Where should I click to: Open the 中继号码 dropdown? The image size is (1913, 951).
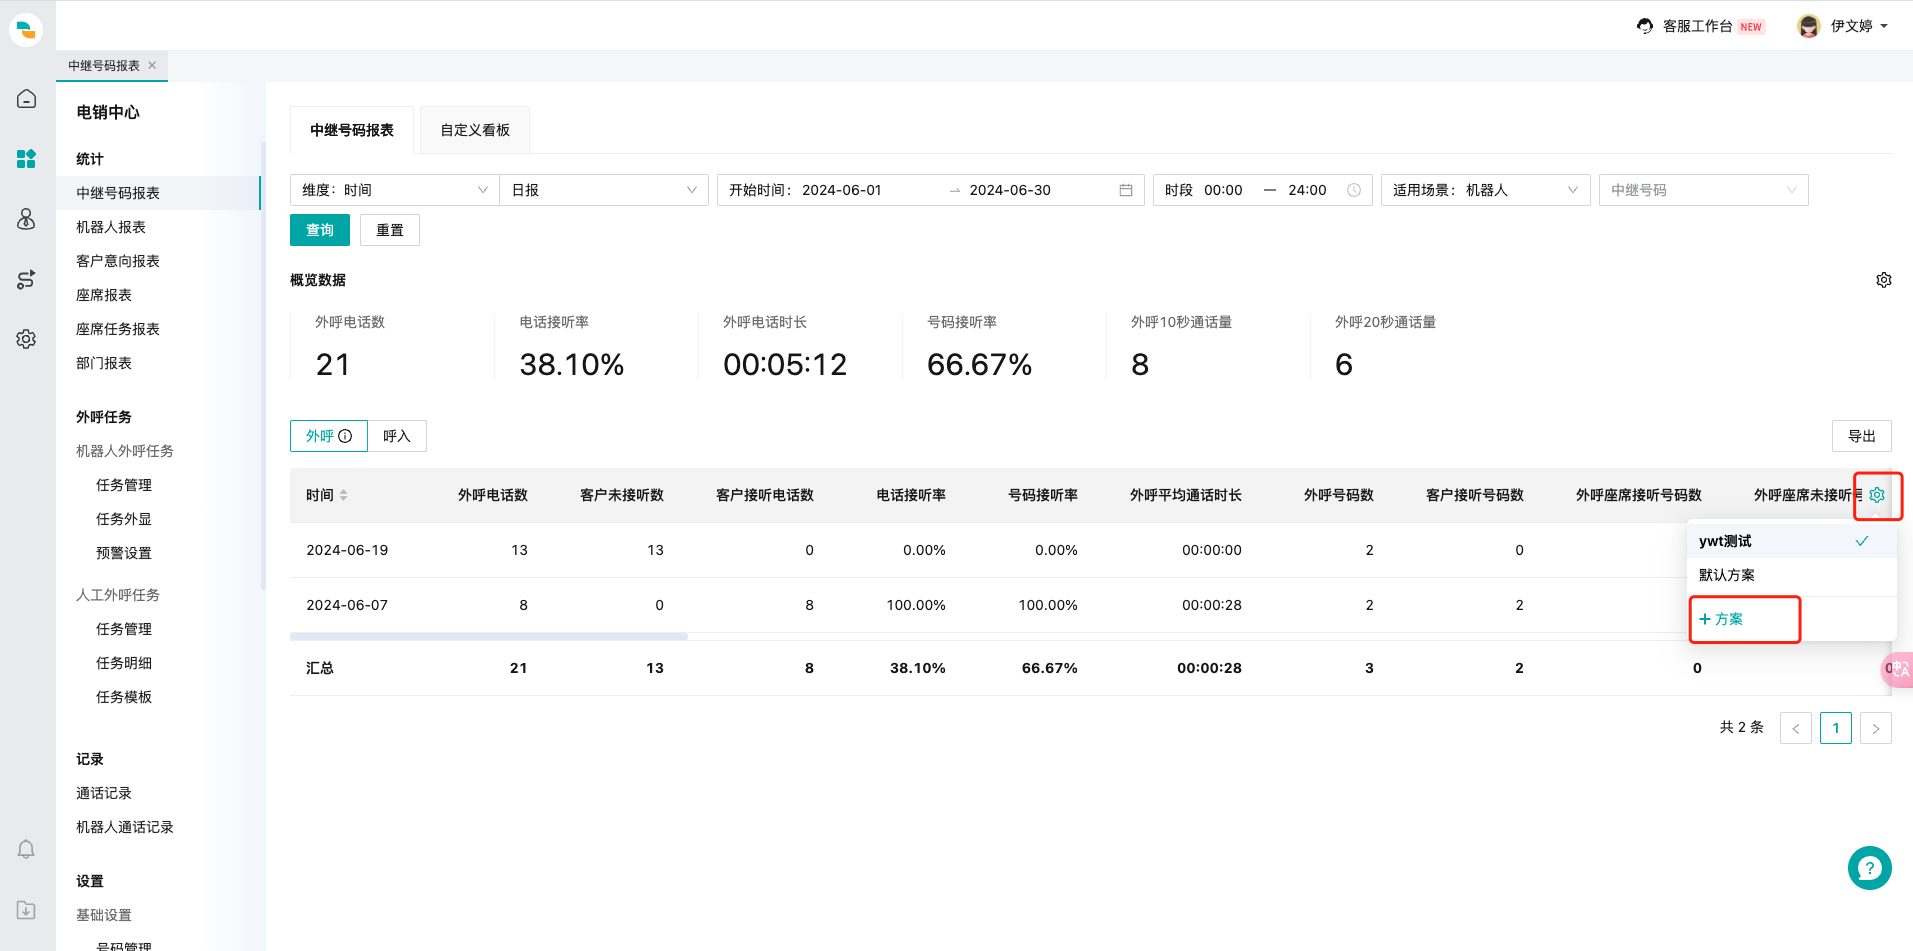pyautogui.click(x=1704, y=190)
